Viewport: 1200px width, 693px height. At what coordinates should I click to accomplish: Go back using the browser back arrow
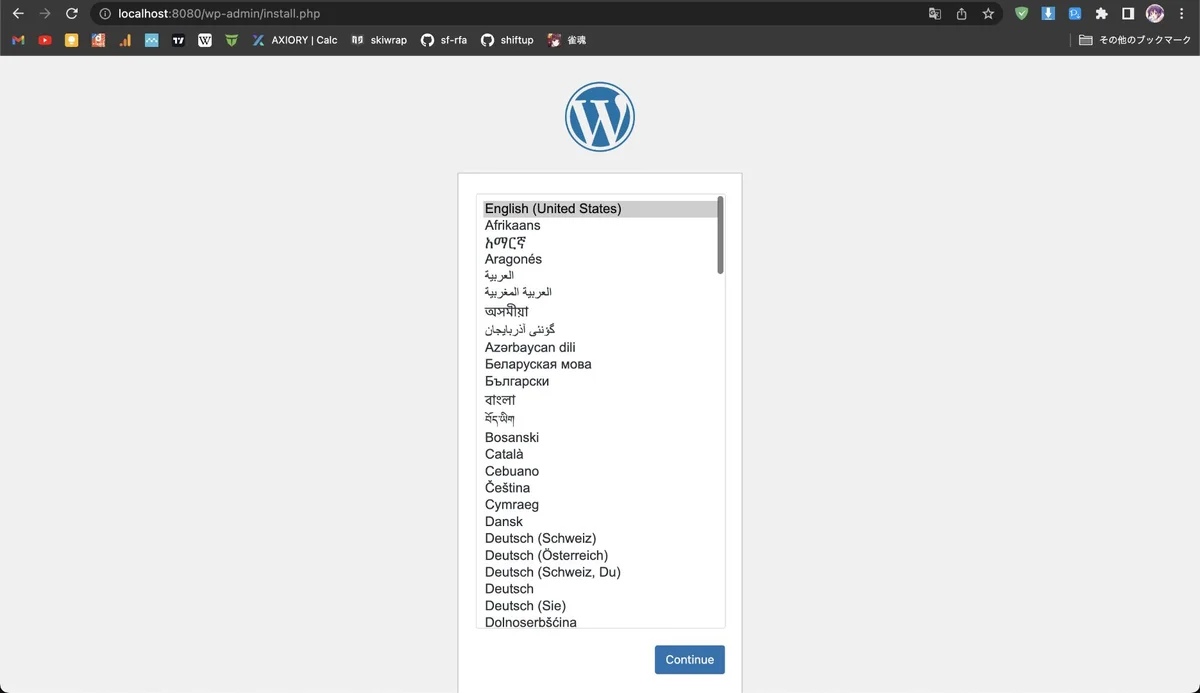(18, 14)
